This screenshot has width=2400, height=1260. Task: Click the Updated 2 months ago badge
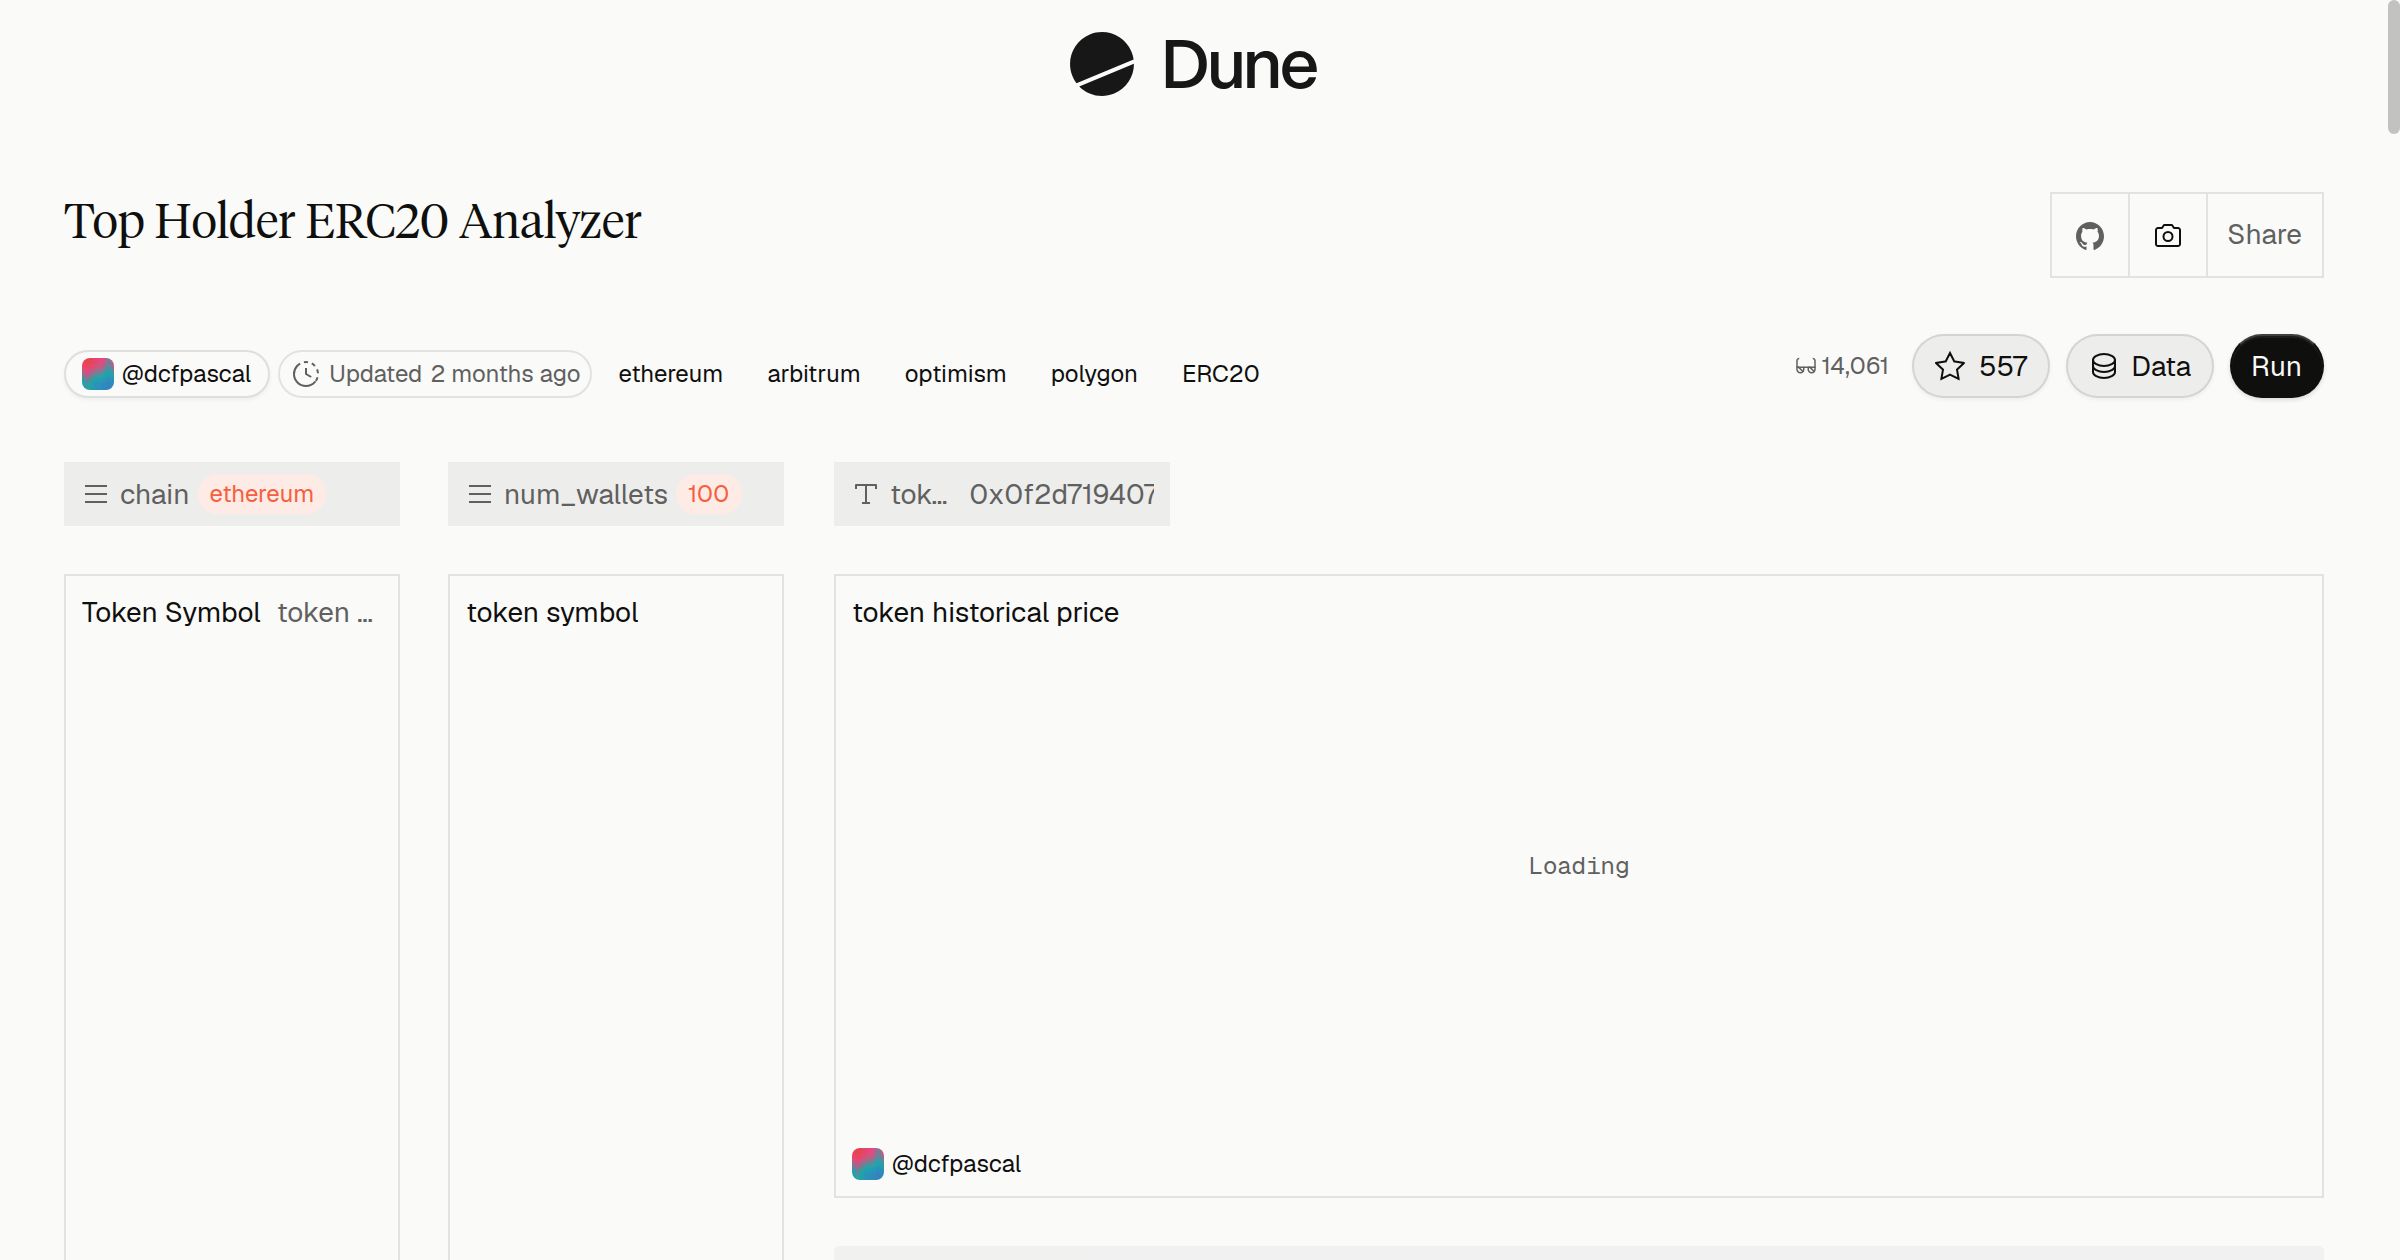[435, 374]
